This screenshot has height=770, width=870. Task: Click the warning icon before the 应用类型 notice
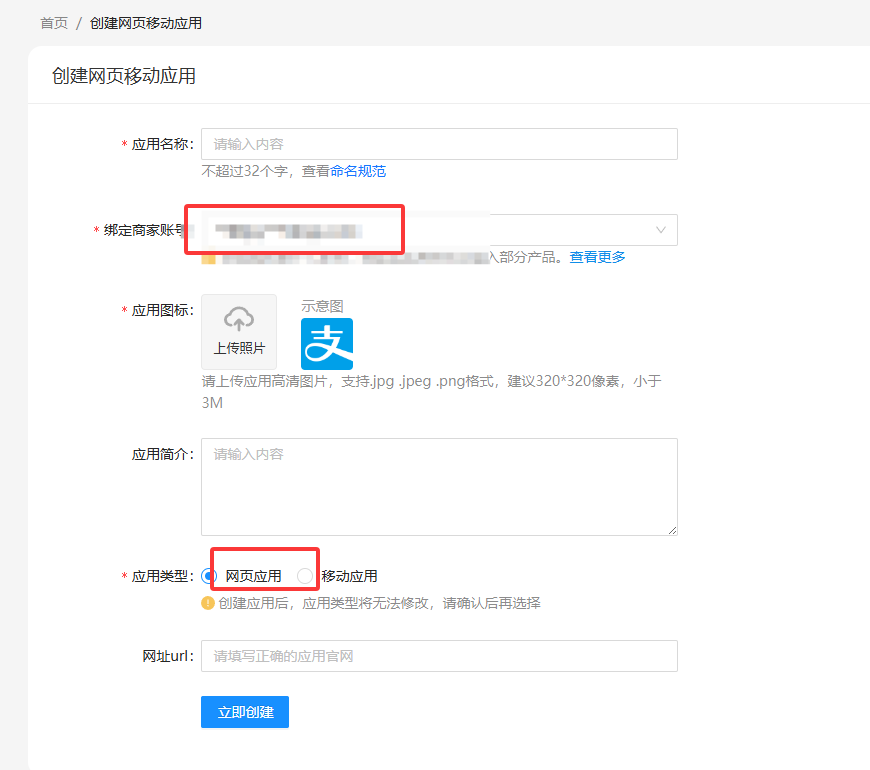pyautogui.click(x=209, y=603)
